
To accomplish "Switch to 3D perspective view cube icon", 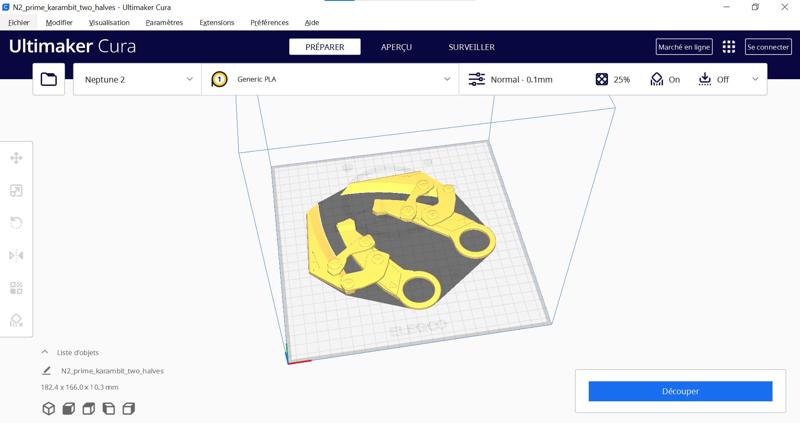I will [48, 409].
